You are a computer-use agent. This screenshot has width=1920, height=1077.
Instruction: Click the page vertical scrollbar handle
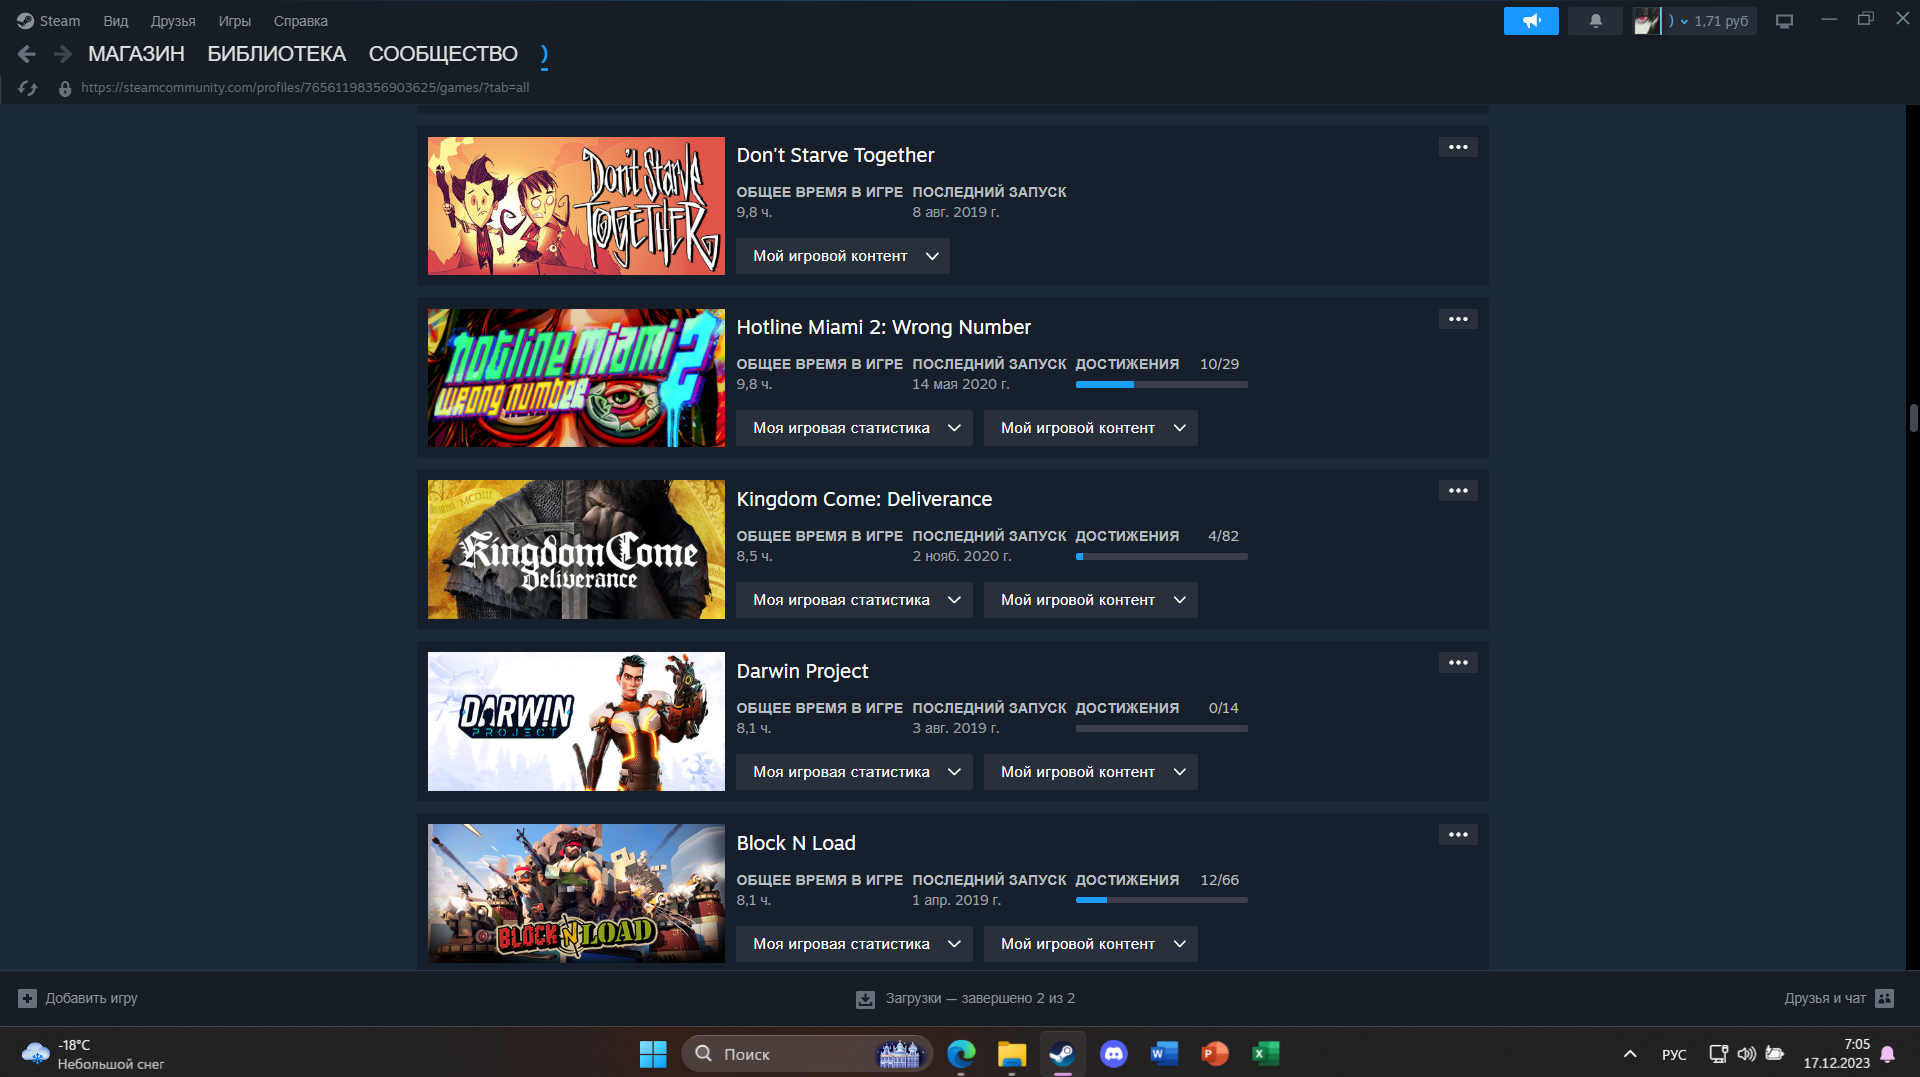[1913, 417]
